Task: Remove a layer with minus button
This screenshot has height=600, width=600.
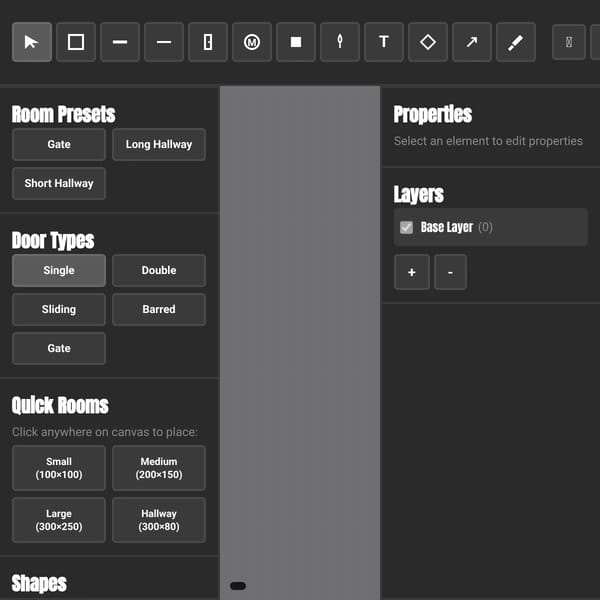Action: coord(450,272)
